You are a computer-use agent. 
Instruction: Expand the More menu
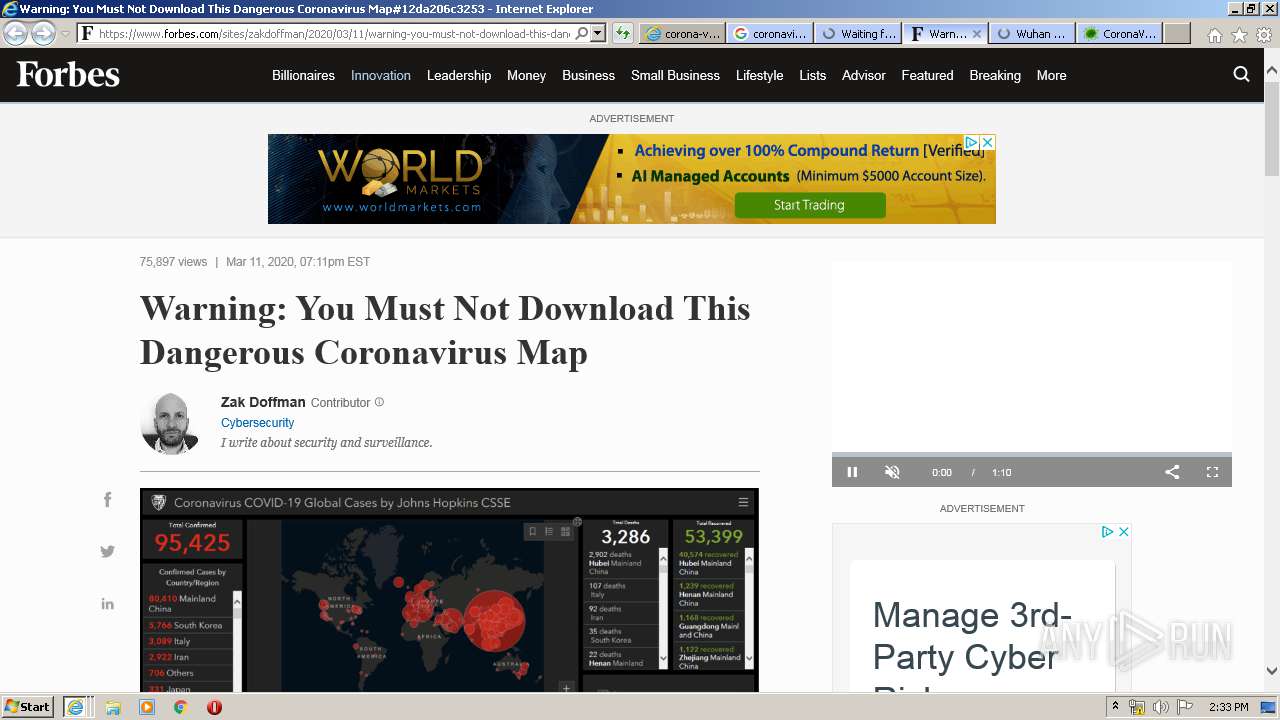pyautogui.click(x=1051, y=75)
